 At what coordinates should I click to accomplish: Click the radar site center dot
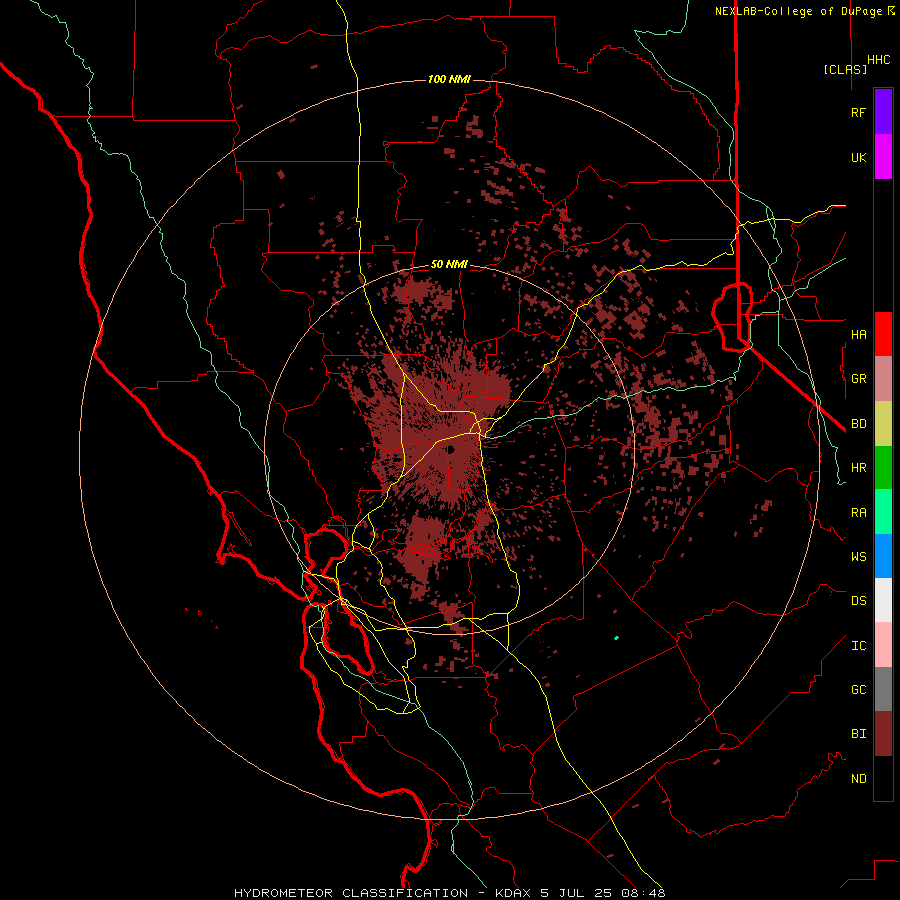(451, 449)
